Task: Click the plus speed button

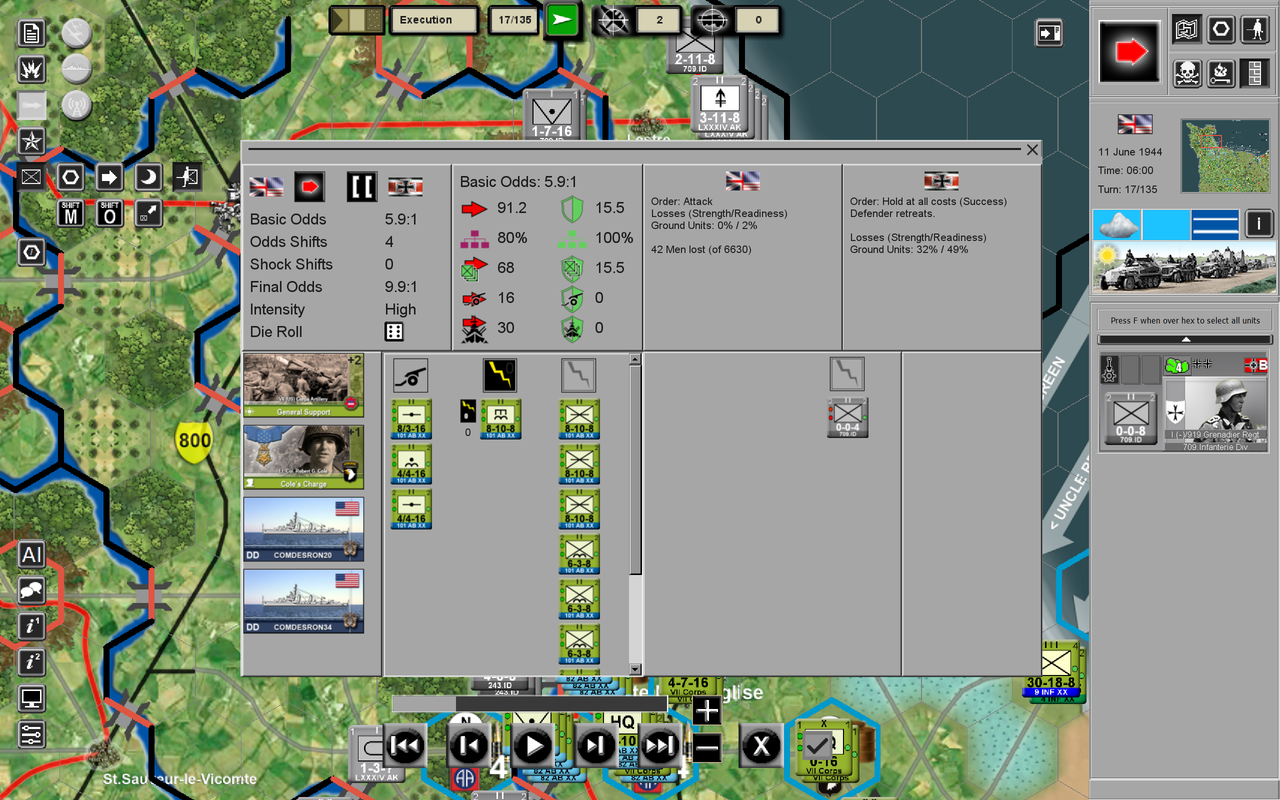Action: [706, 711]
